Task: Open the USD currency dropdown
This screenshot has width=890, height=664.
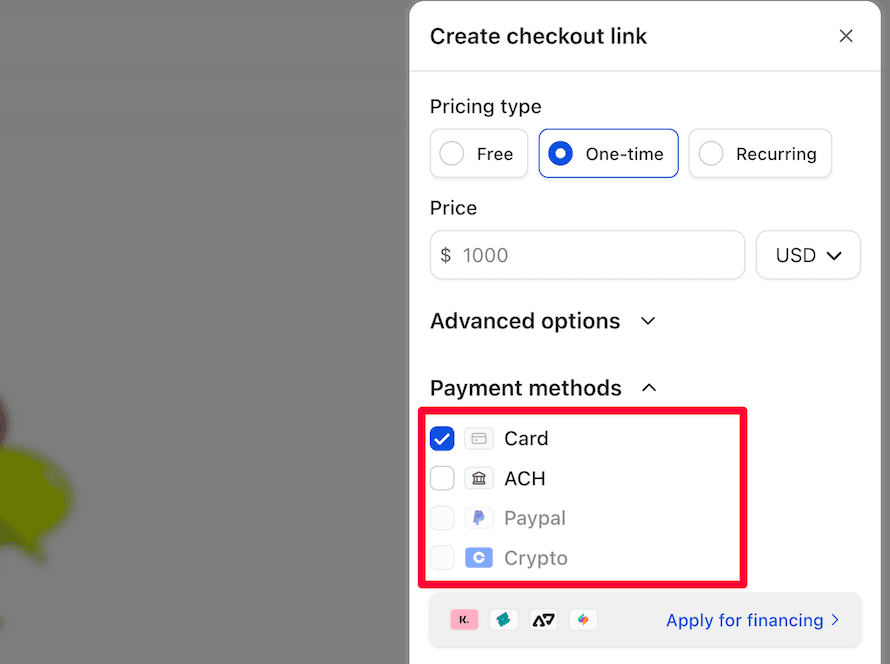Action: 808,255
